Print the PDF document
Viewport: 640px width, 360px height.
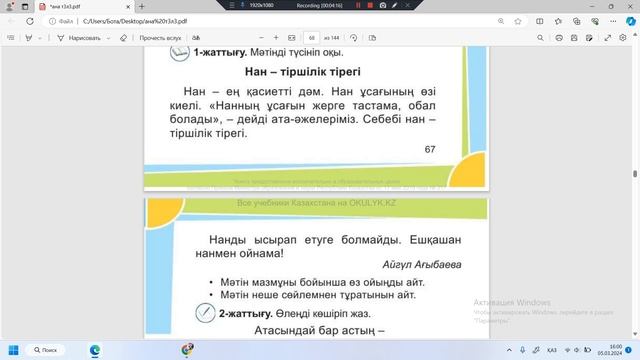559,38
